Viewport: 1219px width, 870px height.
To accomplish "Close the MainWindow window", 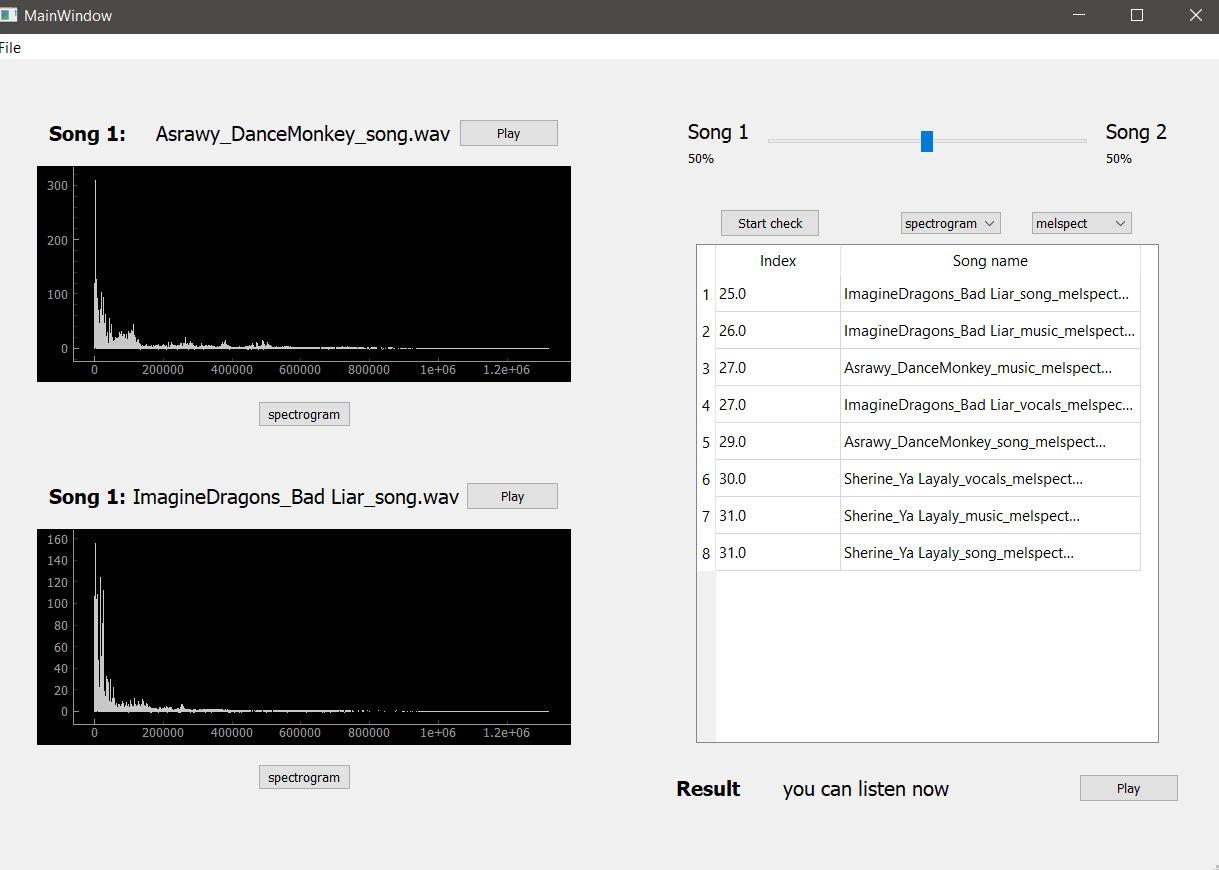I will coord(1195,16).
